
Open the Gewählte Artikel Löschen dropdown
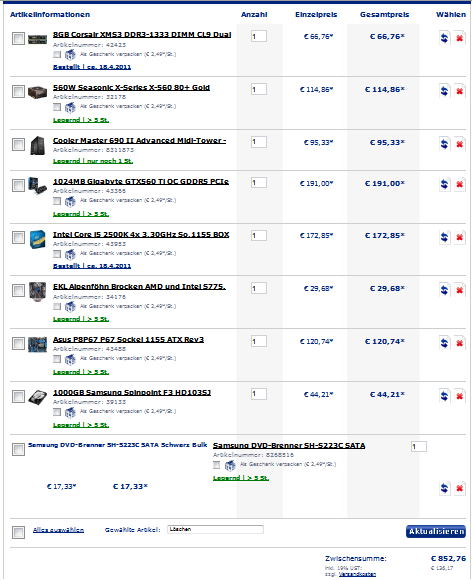215,529
